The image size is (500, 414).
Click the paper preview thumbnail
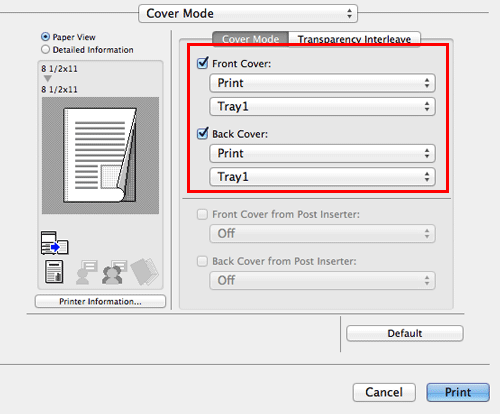(x=100, y=155)
